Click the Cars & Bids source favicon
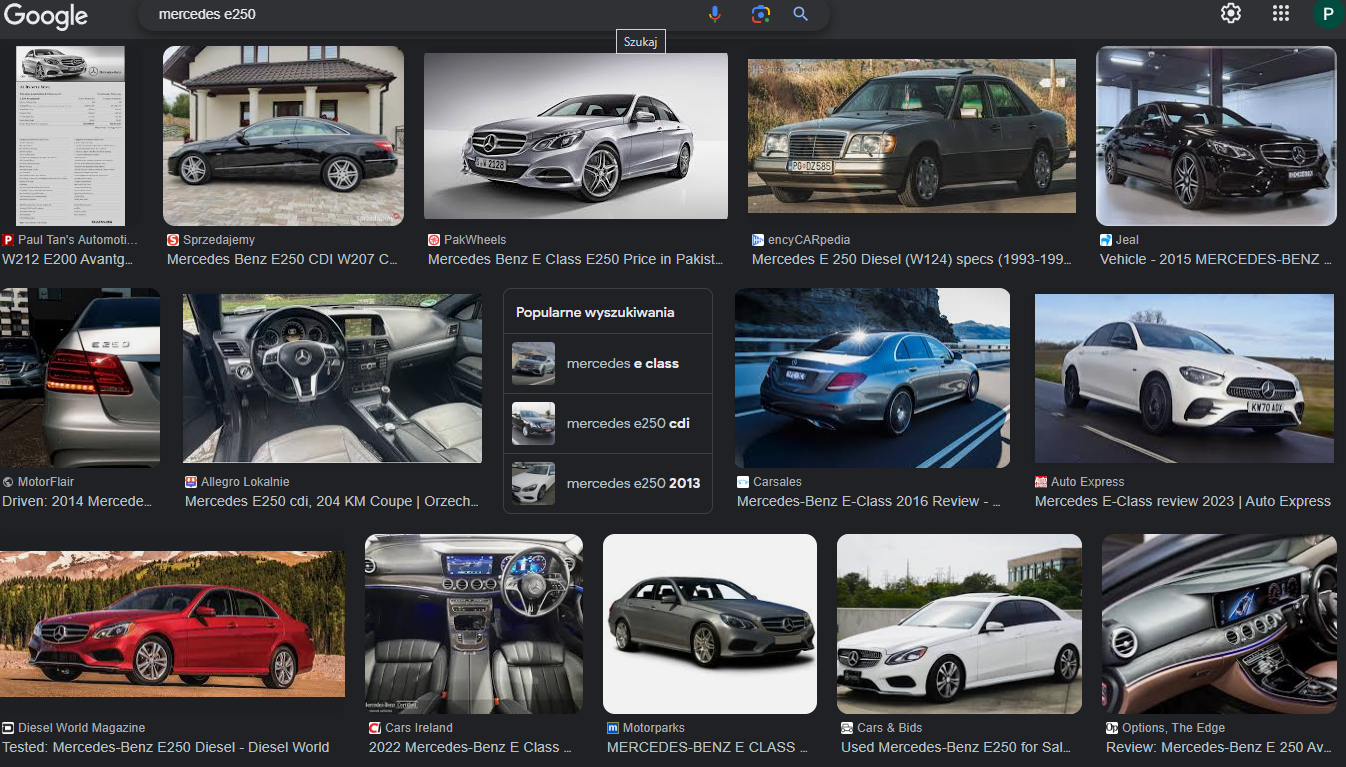This screenshot has width=1346, height=767. click(x=847, y=728)
